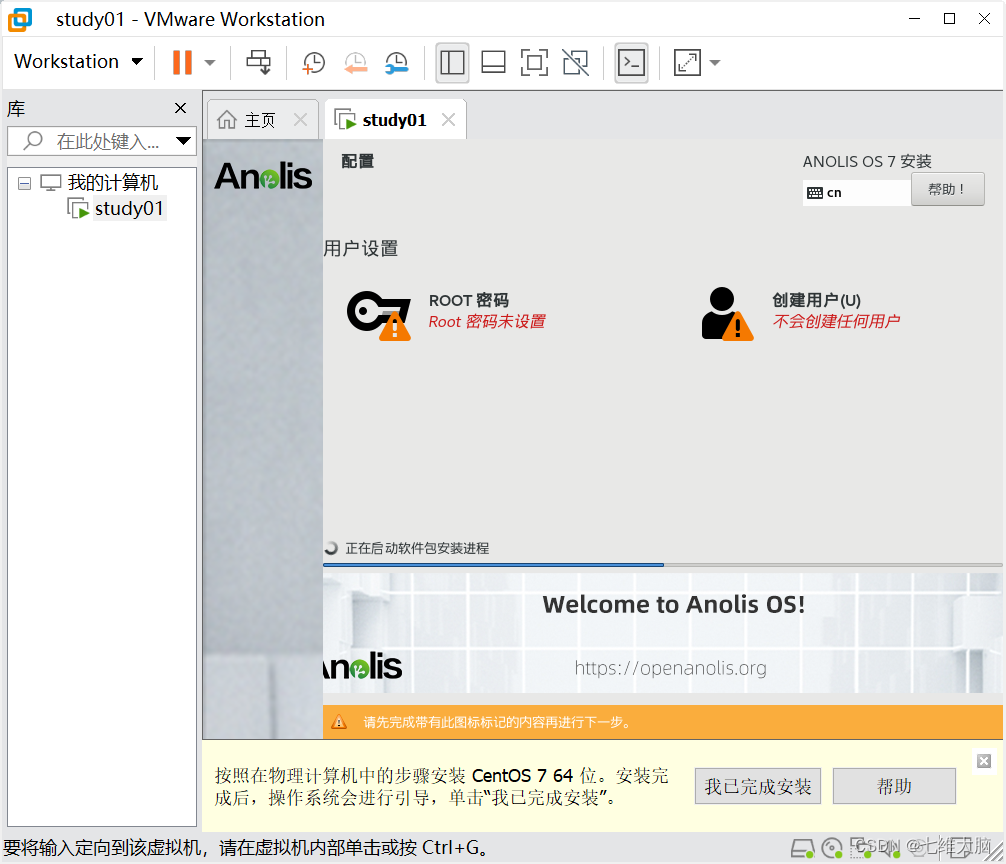Image resolution: width=1006 pixels, height=864 pixels.
Task: Click the orange warning triangle icon
Action: tap(339, 722)
